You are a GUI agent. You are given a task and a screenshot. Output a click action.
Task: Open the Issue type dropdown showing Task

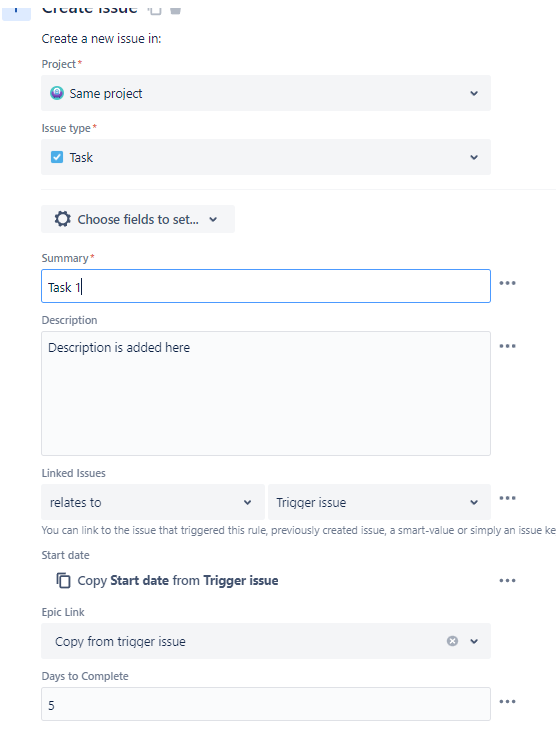coord(266,157)
